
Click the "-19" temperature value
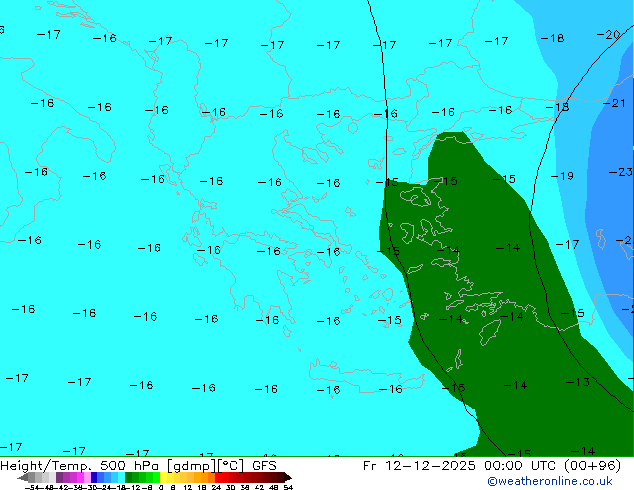[x=562, y=176]
